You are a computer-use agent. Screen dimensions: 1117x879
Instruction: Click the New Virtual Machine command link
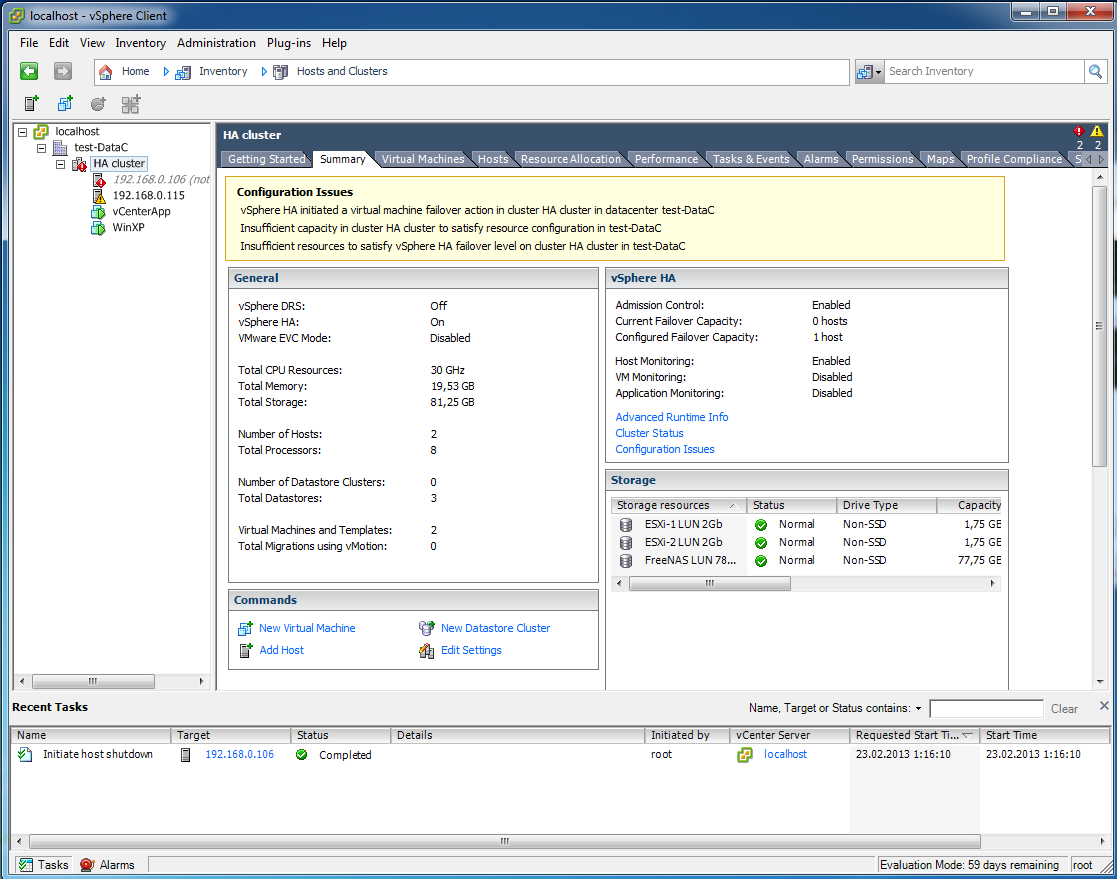307,628
